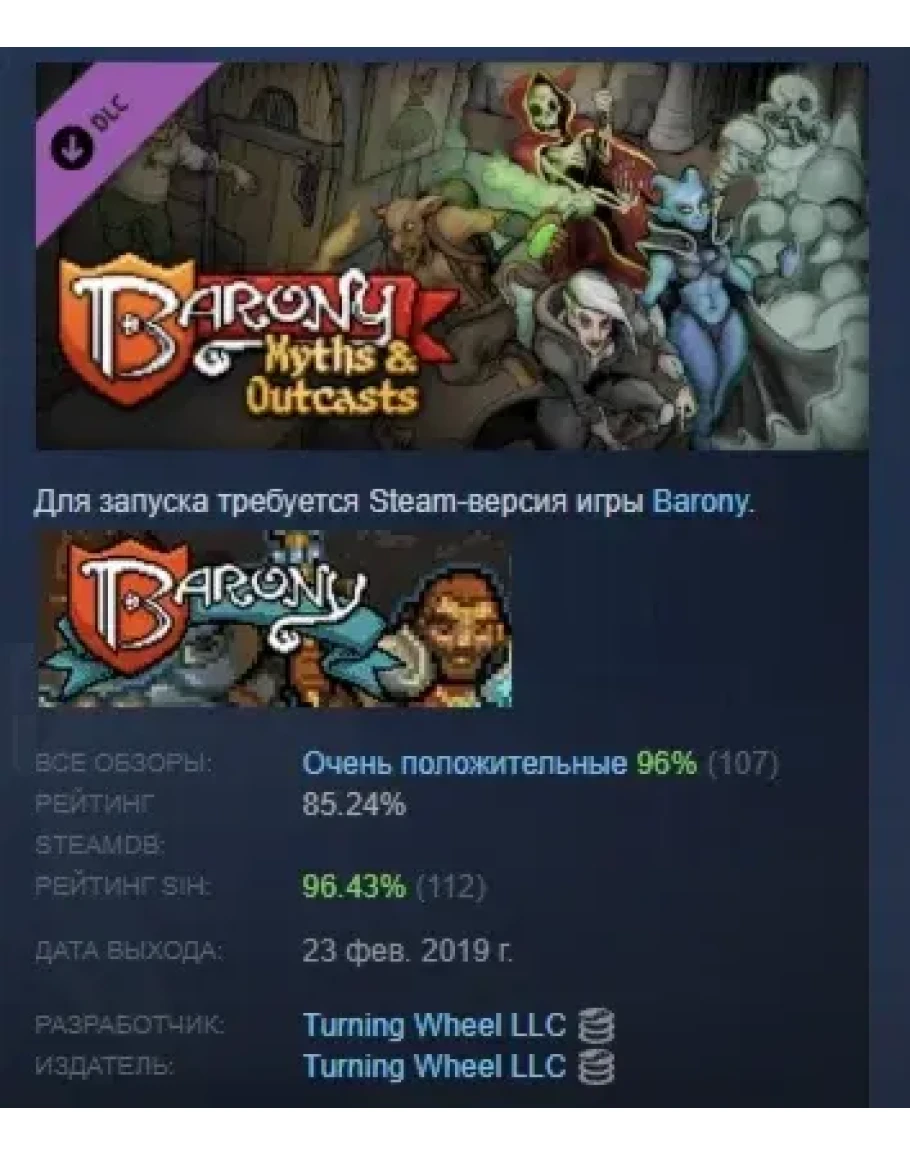This screenshot has height=1155, width=910.
Task: Click database icon next to developer name
Action: [595, 1026]
